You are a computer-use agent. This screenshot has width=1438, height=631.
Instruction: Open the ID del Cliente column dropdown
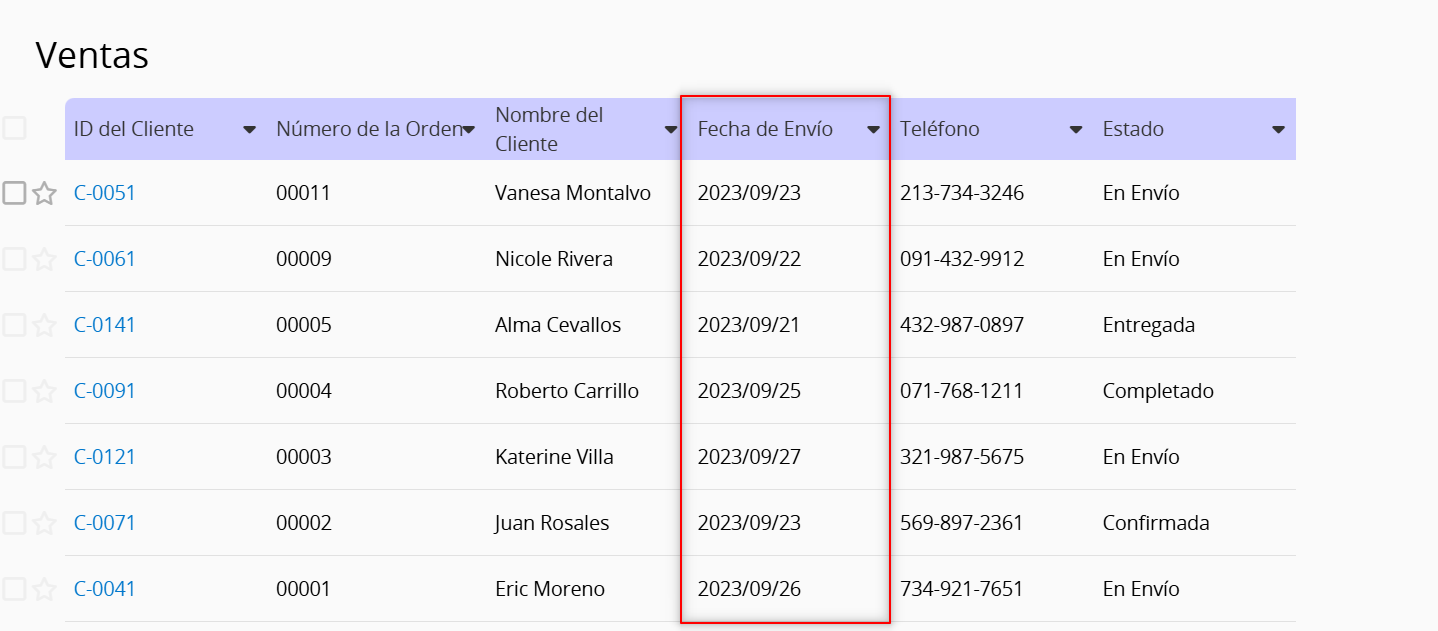[x=249, y=130]
